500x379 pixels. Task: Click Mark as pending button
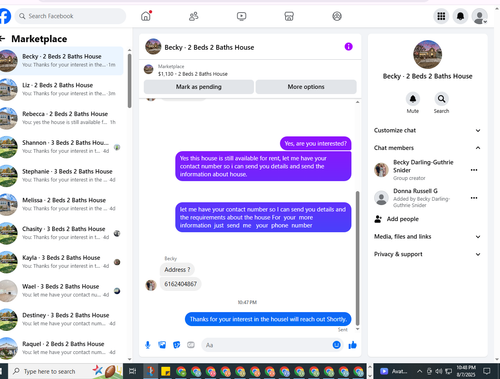199,87
